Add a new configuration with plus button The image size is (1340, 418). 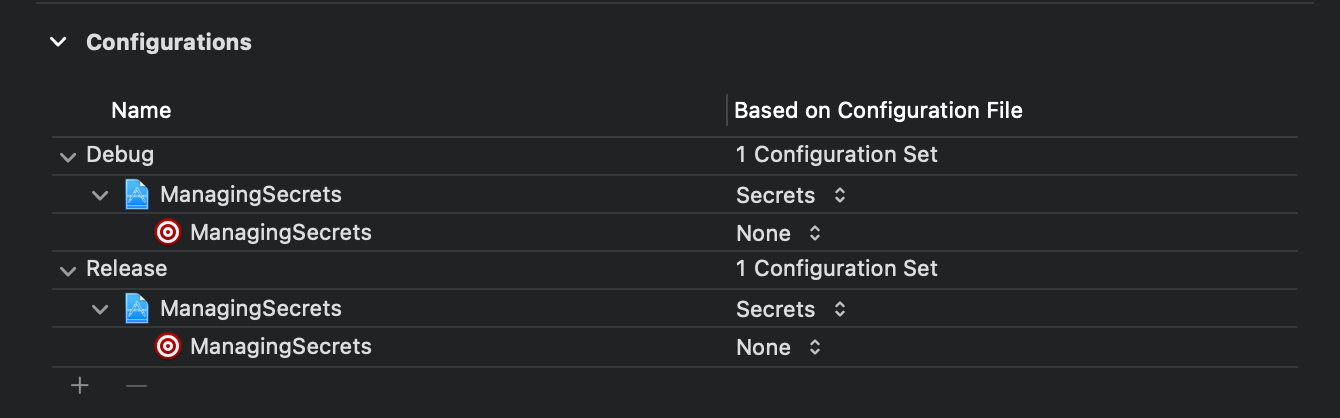[x=80, y=385]
